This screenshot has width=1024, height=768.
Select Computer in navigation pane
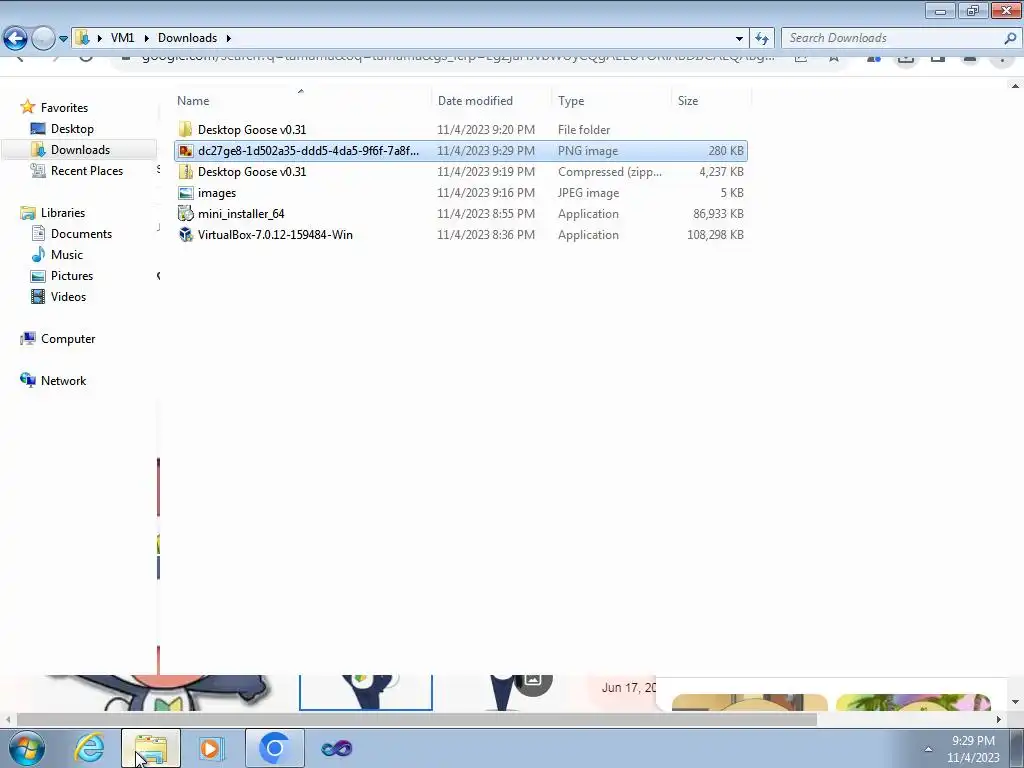tap(68, 339)
